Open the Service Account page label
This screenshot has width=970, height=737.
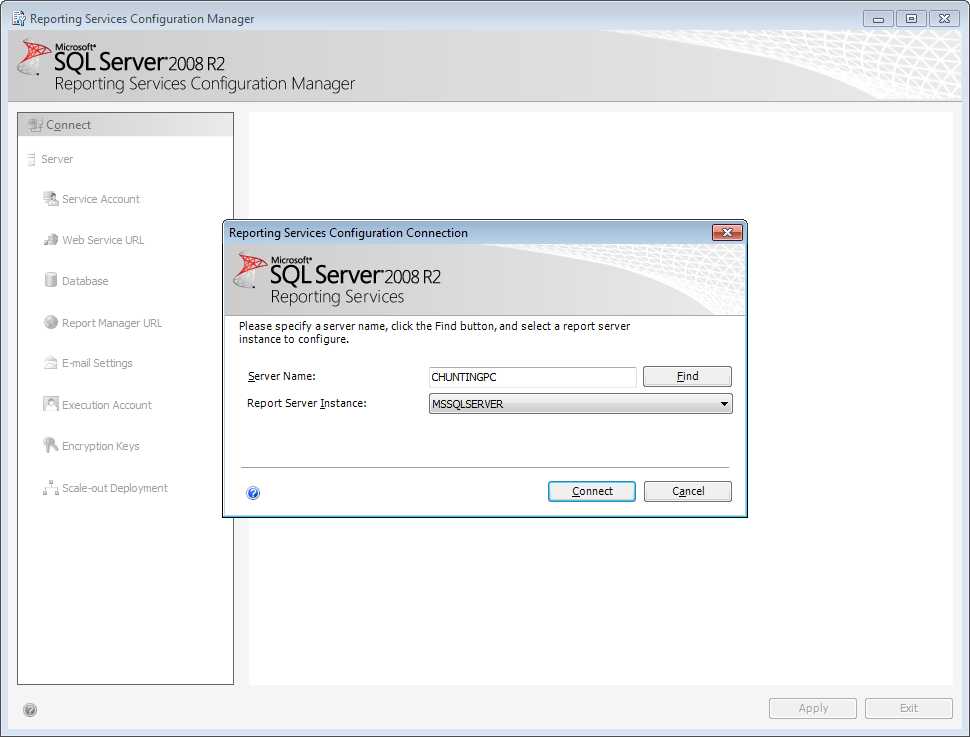(101, 199)
